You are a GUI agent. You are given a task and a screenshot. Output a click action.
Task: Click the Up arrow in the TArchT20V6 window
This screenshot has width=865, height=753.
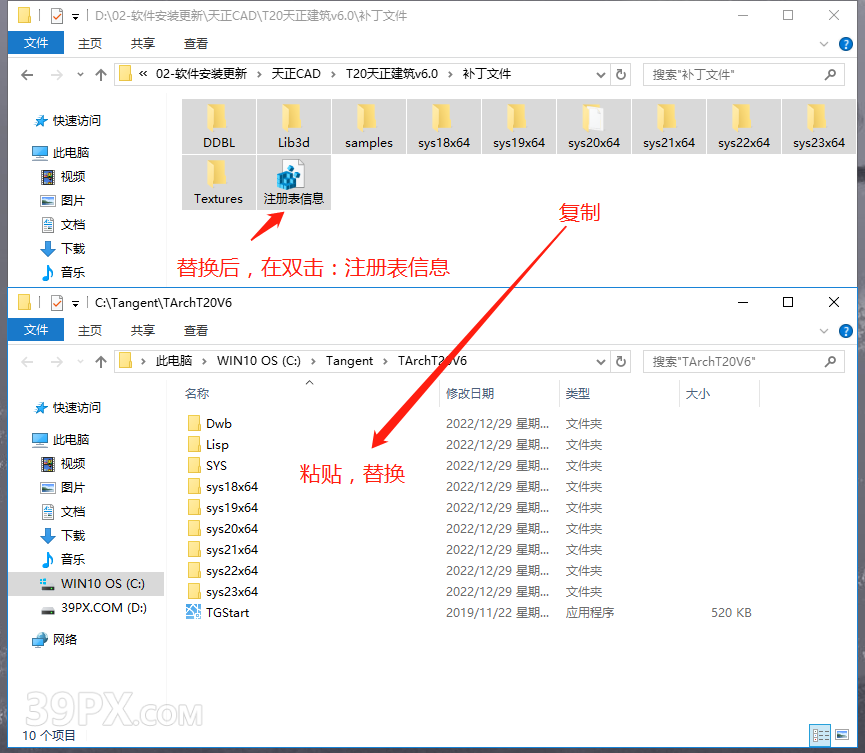click(x=100, y=362)
